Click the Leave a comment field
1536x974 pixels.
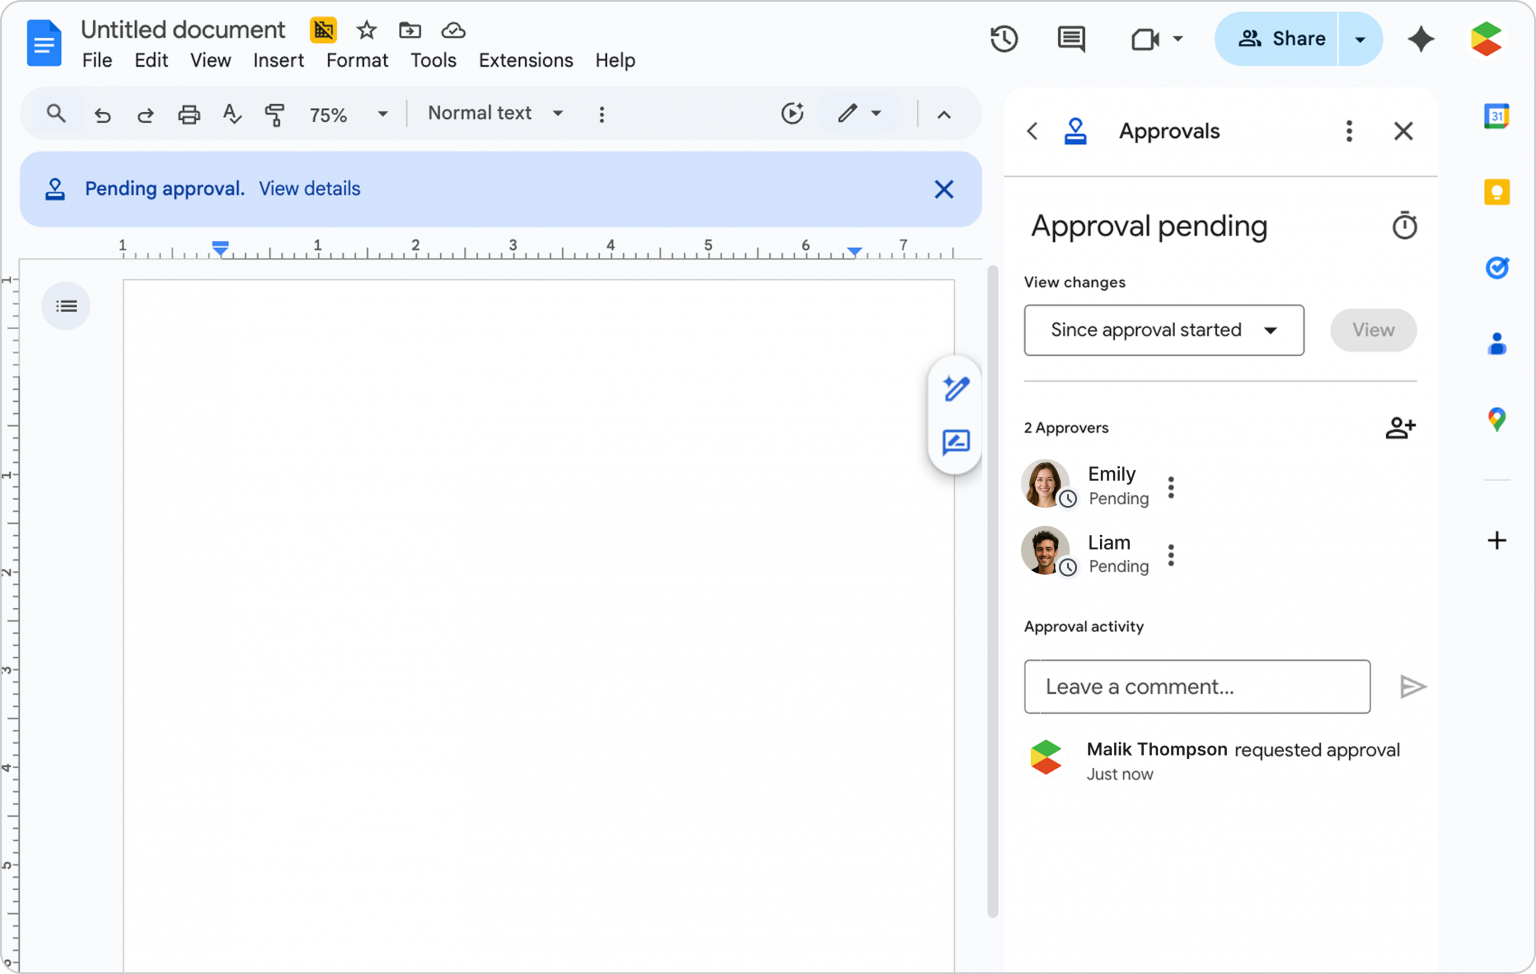(x=1196, y=686)
